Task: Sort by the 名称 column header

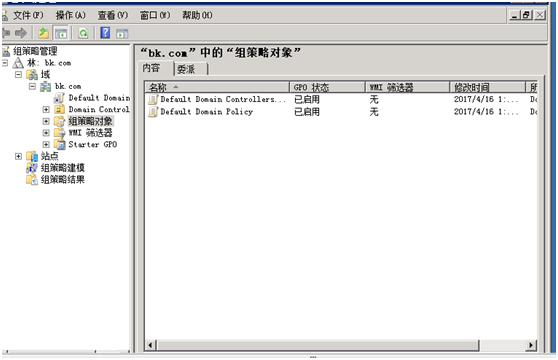Action: (x=217, y=87)
